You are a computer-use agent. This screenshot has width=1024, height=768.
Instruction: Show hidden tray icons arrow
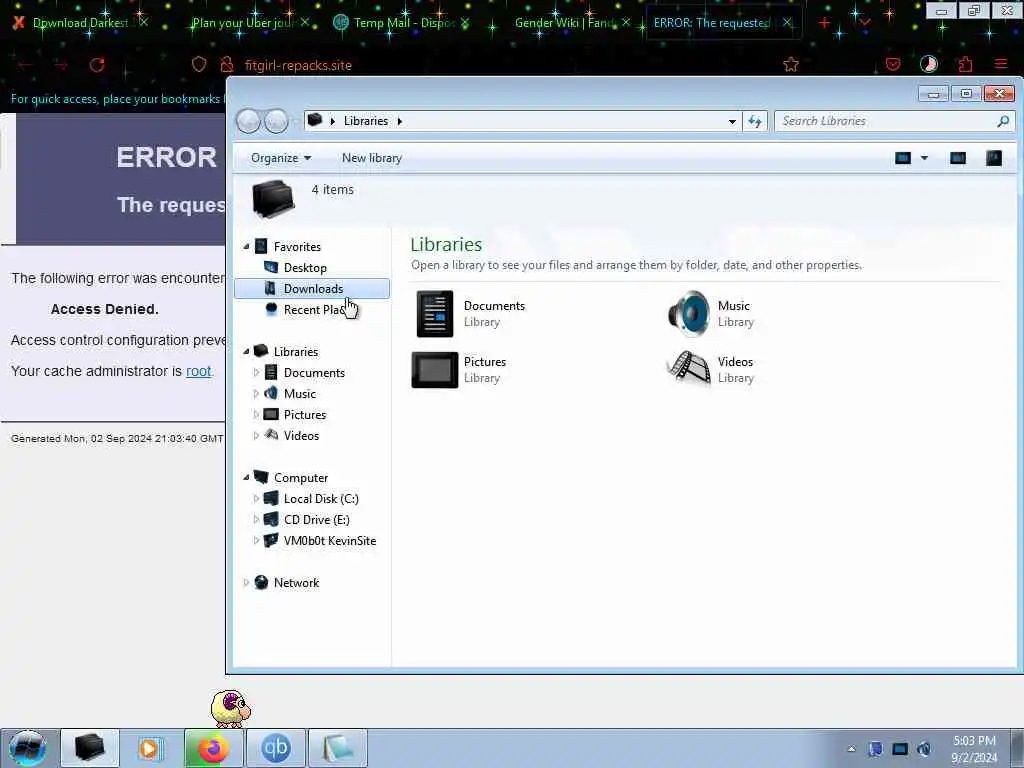pos(851,749)
